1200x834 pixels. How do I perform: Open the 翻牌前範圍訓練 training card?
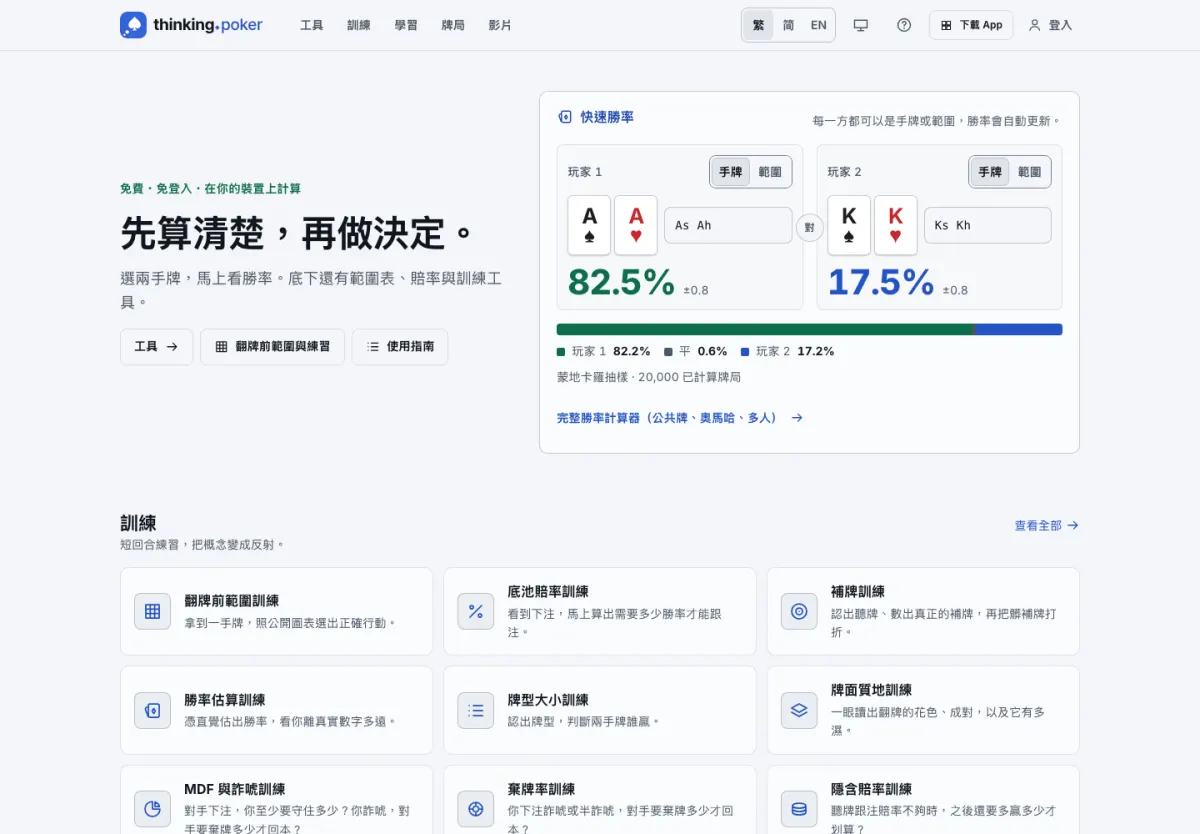tap(276, 611)
